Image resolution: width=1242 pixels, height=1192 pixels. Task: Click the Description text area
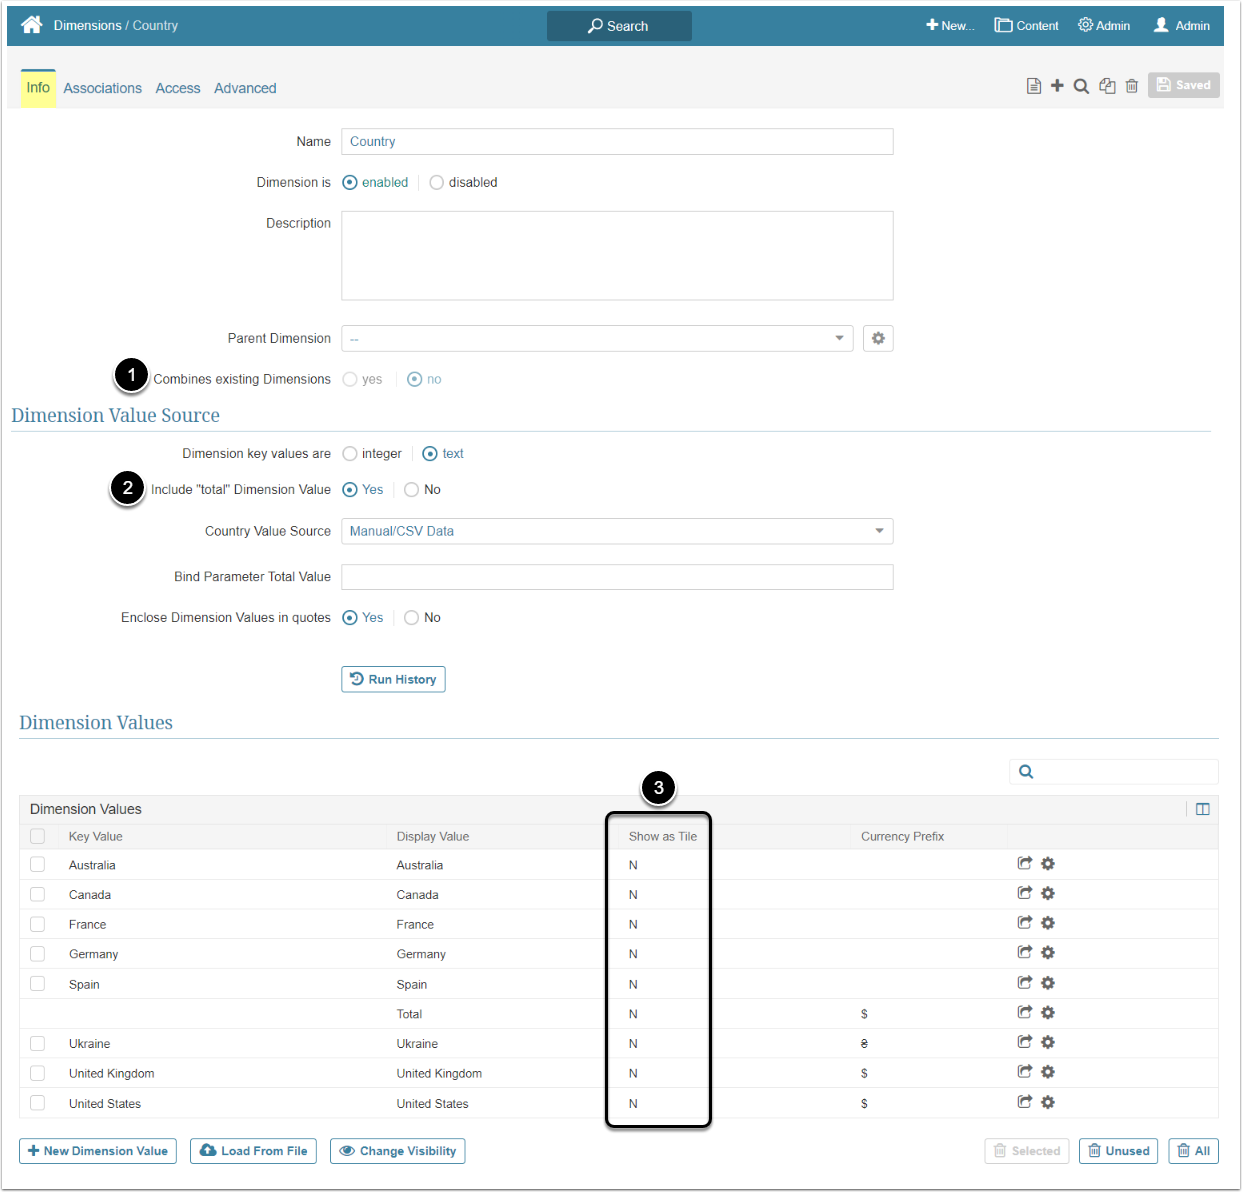point(617,255)
